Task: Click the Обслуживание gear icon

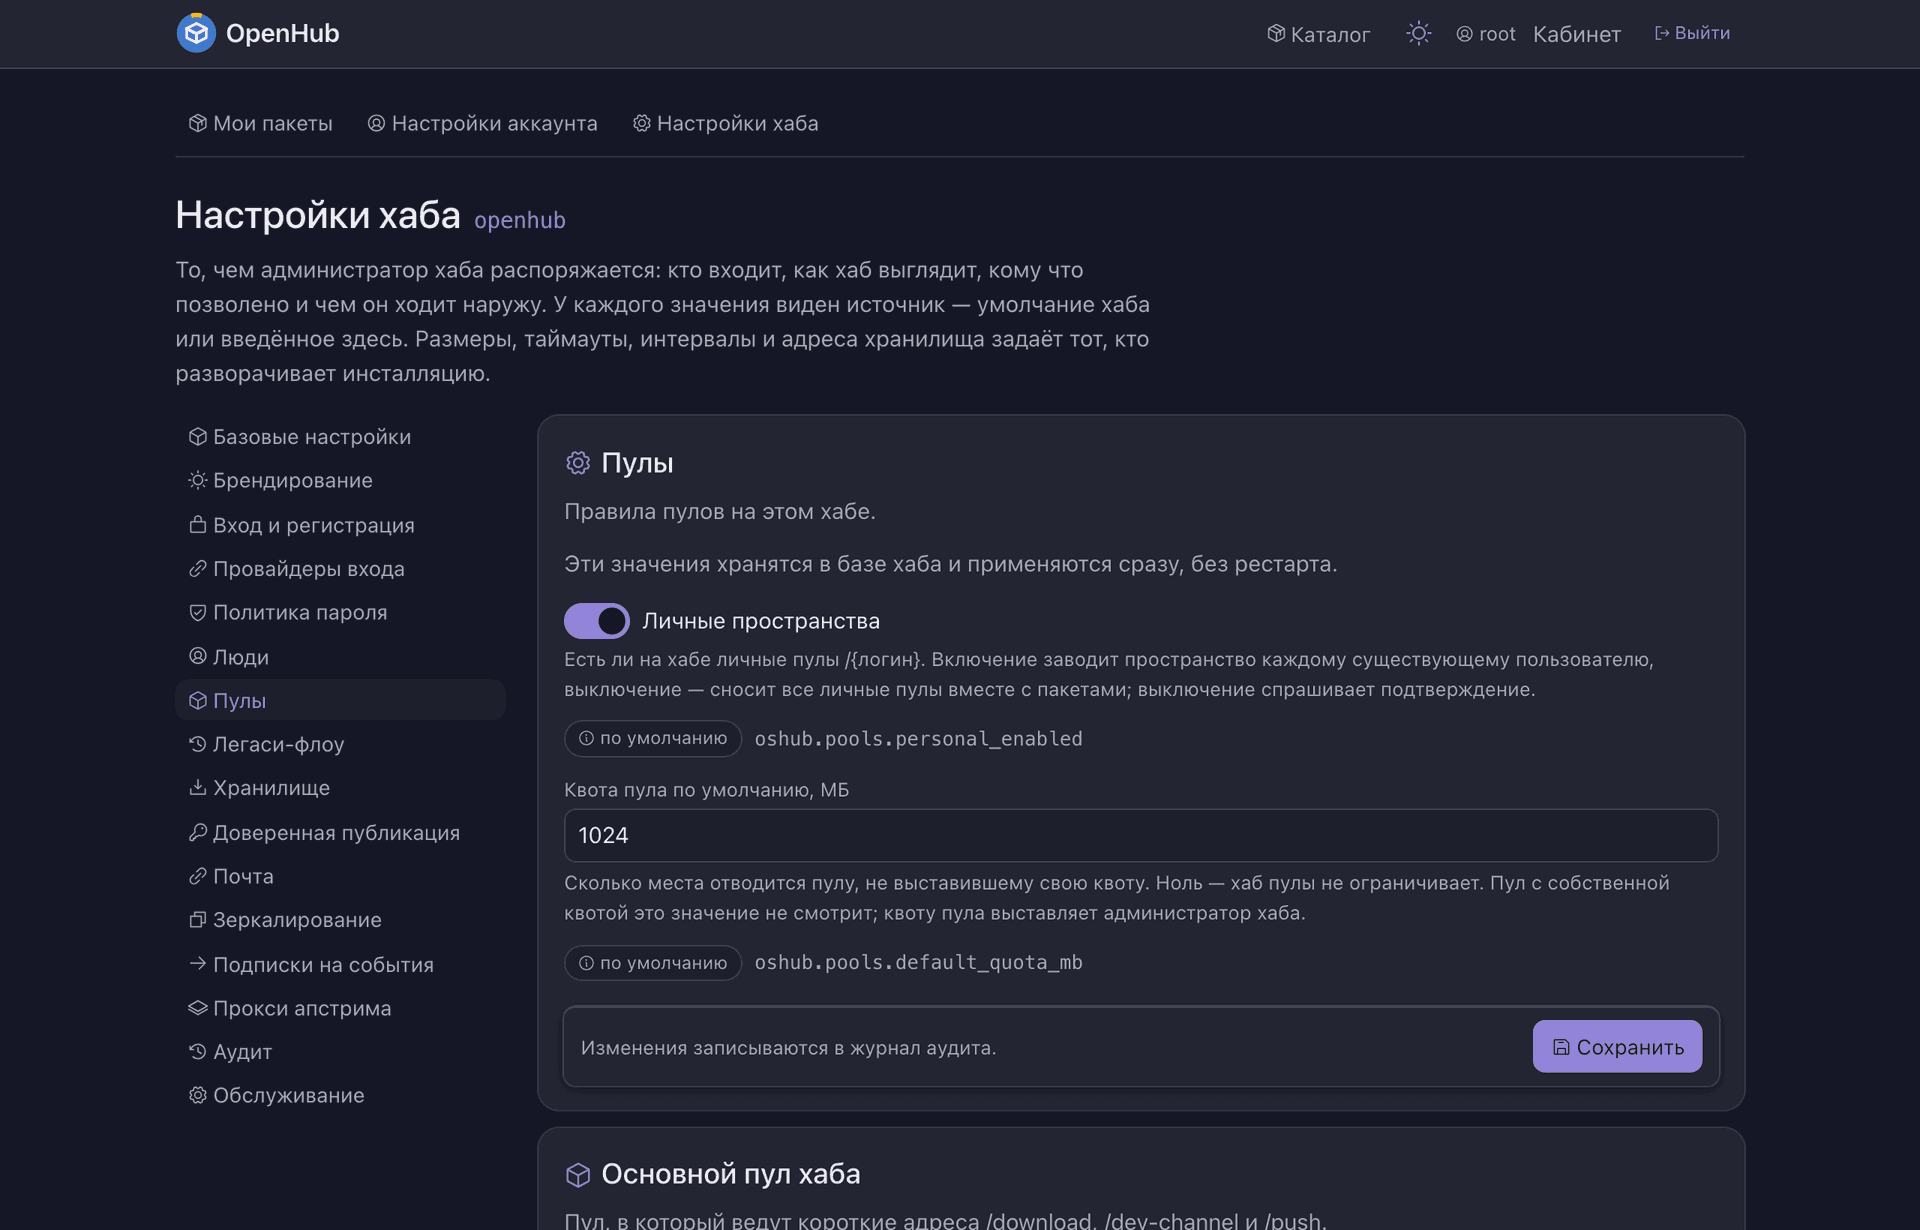Action: point(198,1095)
